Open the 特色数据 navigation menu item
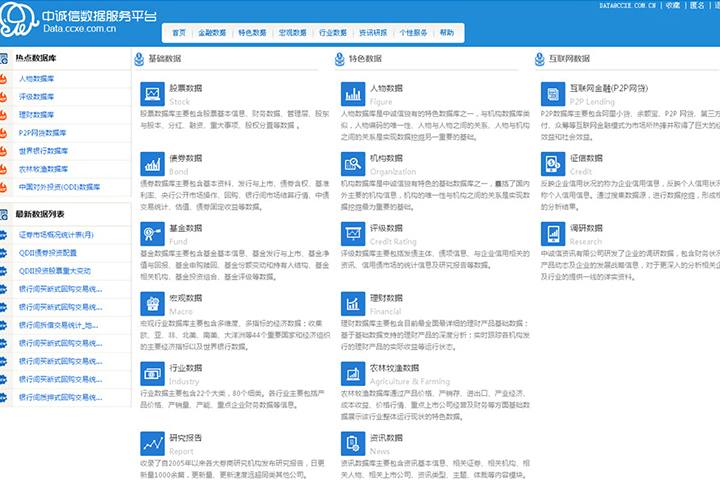Viewport: 720px width, 480px height. (x=252, y=33)
